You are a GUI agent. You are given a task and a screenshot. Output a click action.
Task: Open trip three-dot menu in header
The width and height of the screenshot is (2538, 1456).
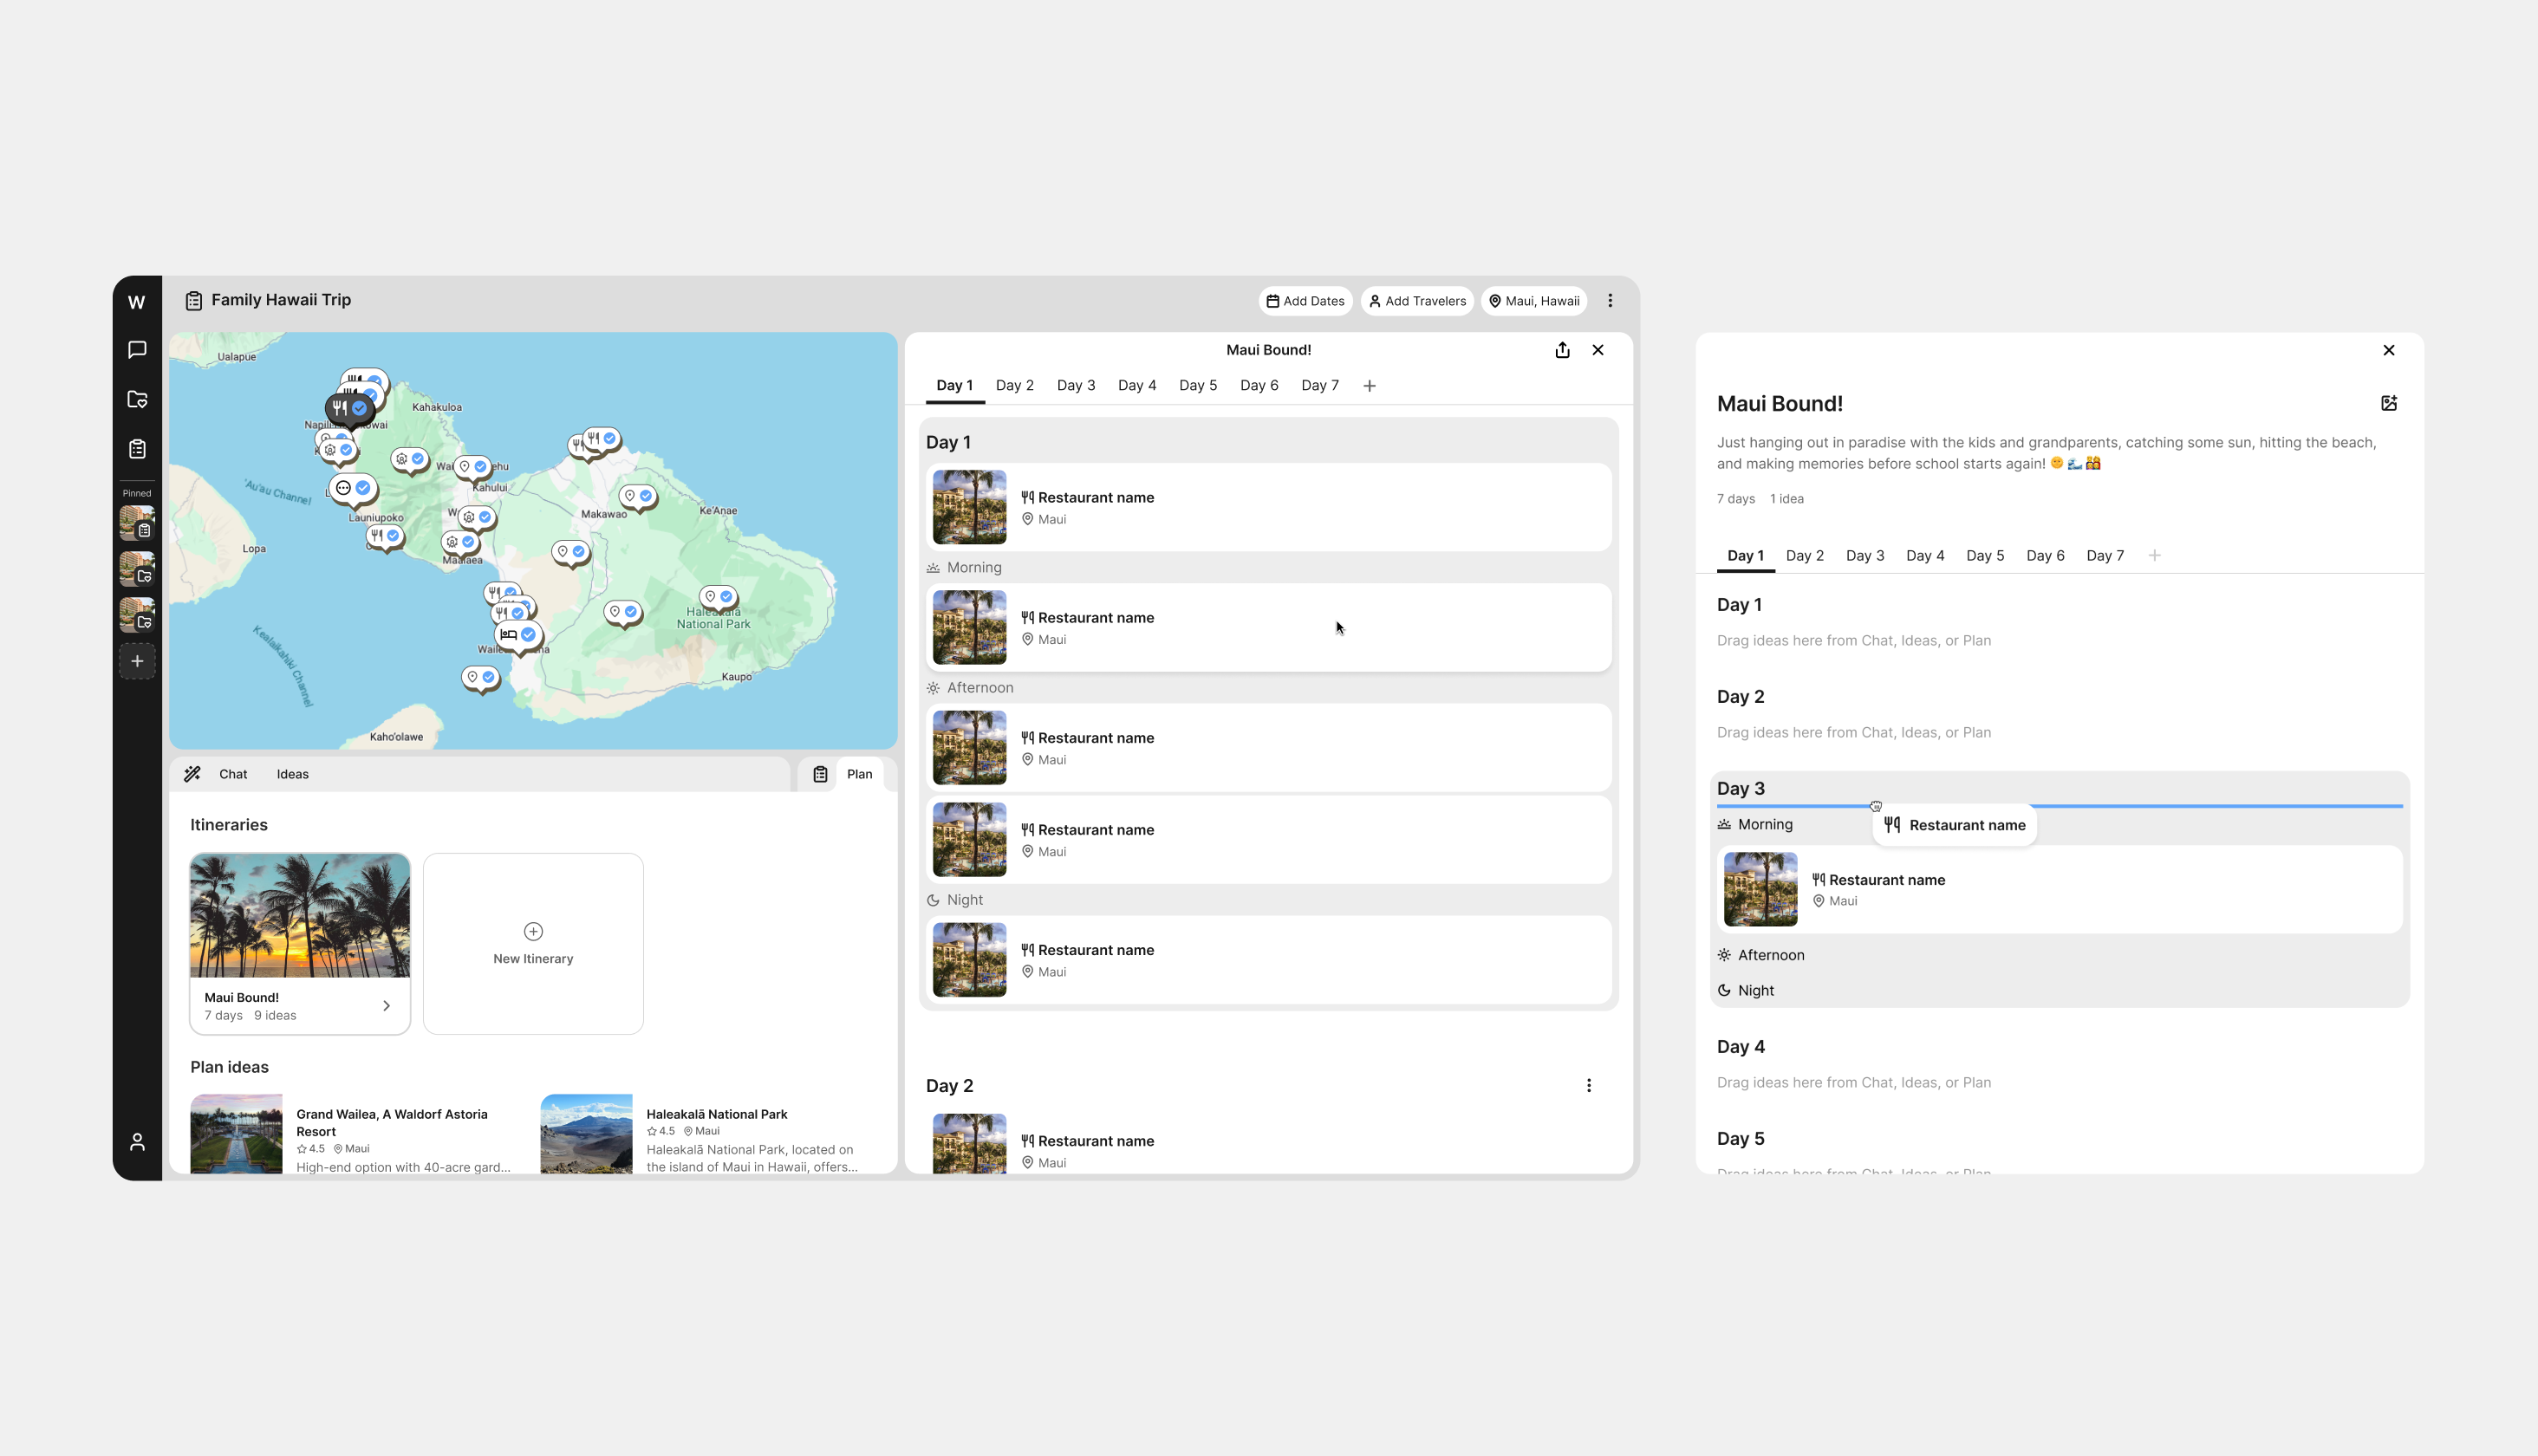[1610, 301]
